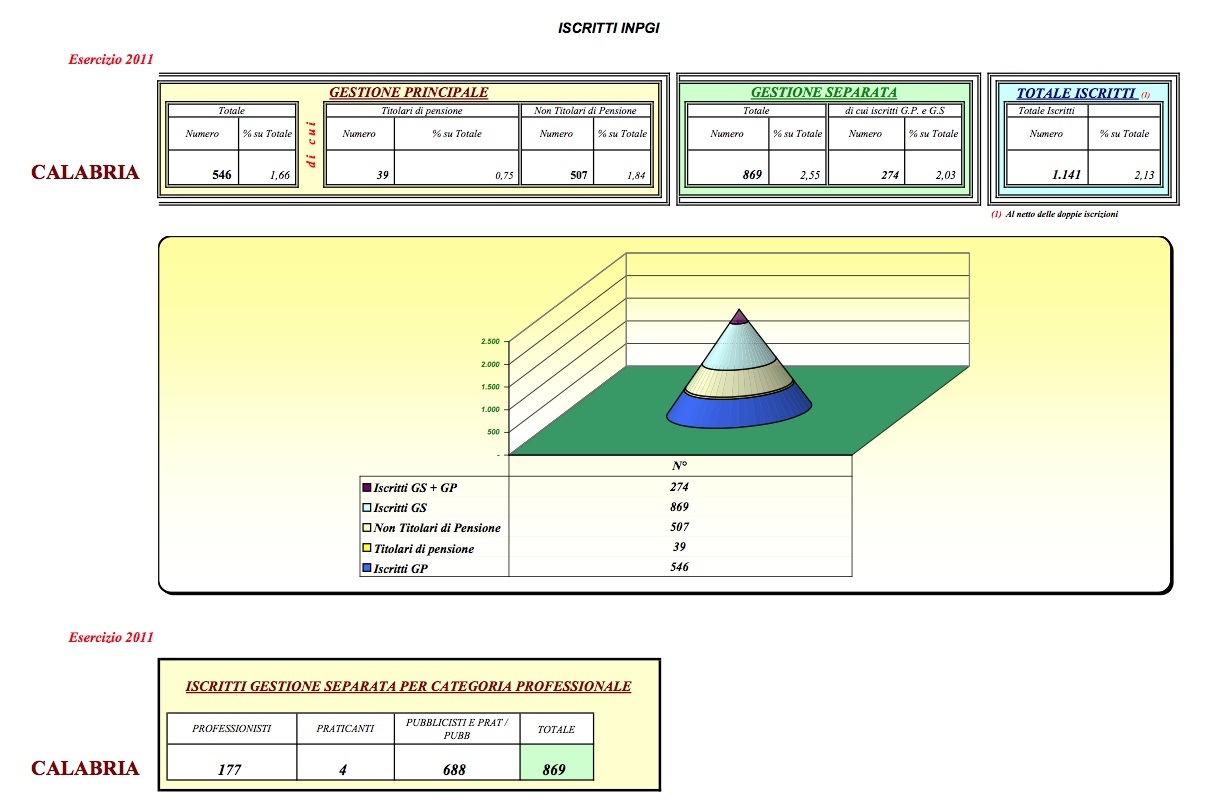Select value 688 under Pubblicisti

(x=456, y=770)
